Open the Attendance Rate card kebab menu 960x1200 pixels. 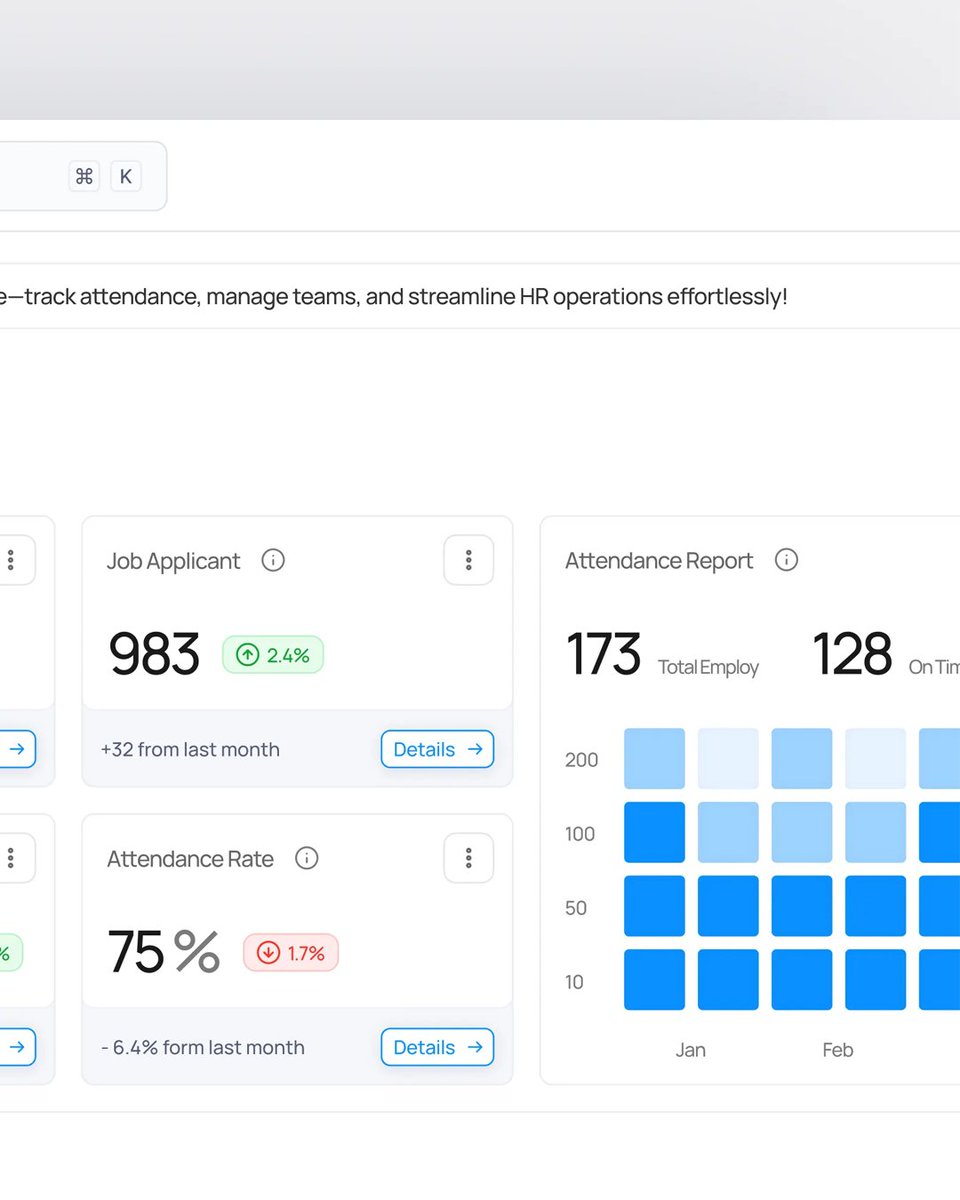tap(468, 858)
